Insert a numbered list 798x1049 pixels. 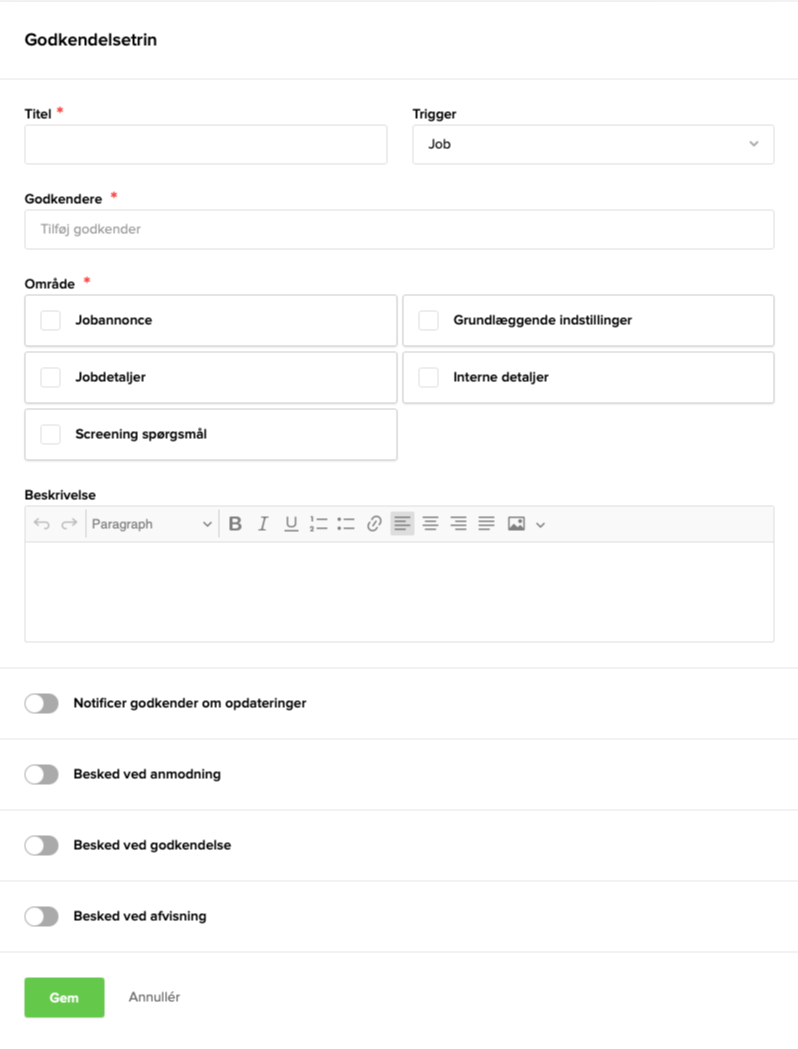(x=319, y=524)
